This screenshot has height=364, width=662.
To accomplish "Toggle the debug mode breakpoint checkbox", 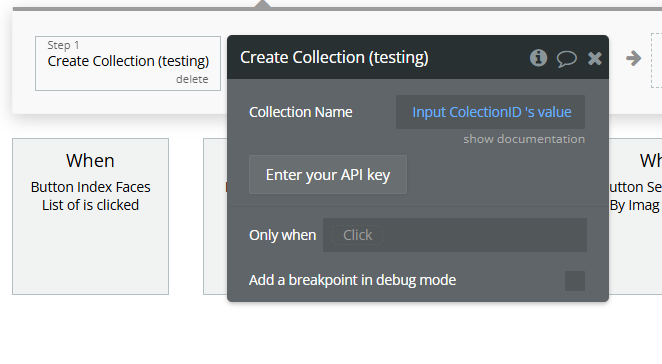I will tap(575, 281).
